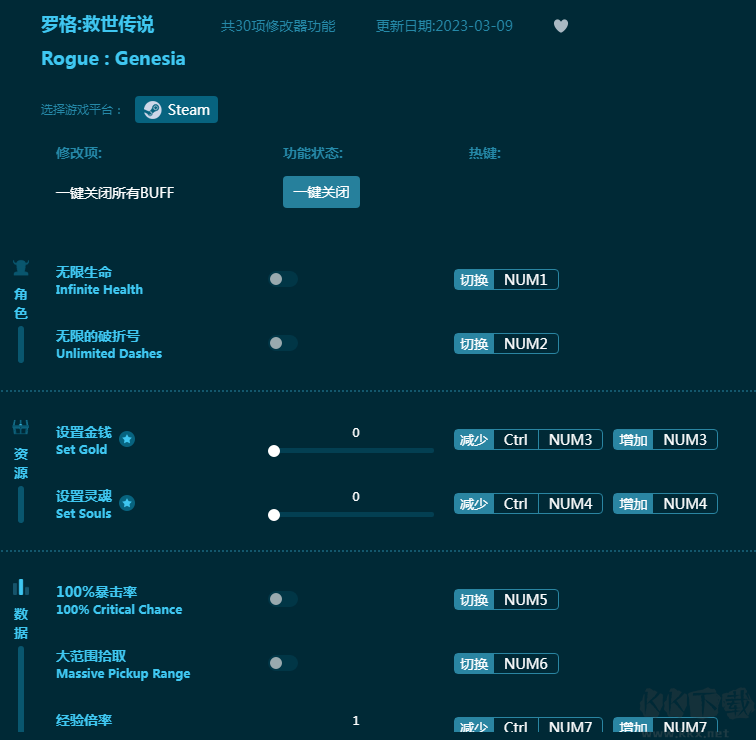This screenshot has width=756, height=740.
Task: Turn on 100% Critical Chance
Action: point(283,599)
